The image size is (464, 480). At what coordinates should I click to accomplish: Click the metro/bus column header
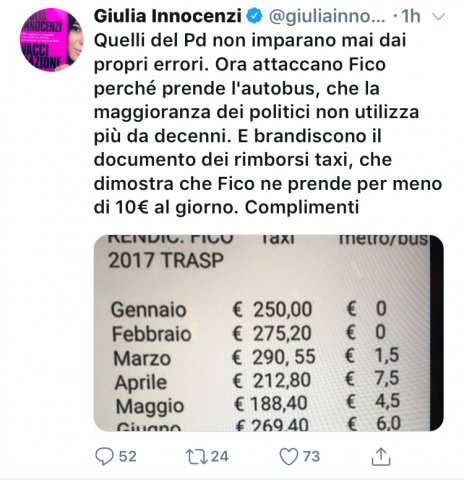383,239
